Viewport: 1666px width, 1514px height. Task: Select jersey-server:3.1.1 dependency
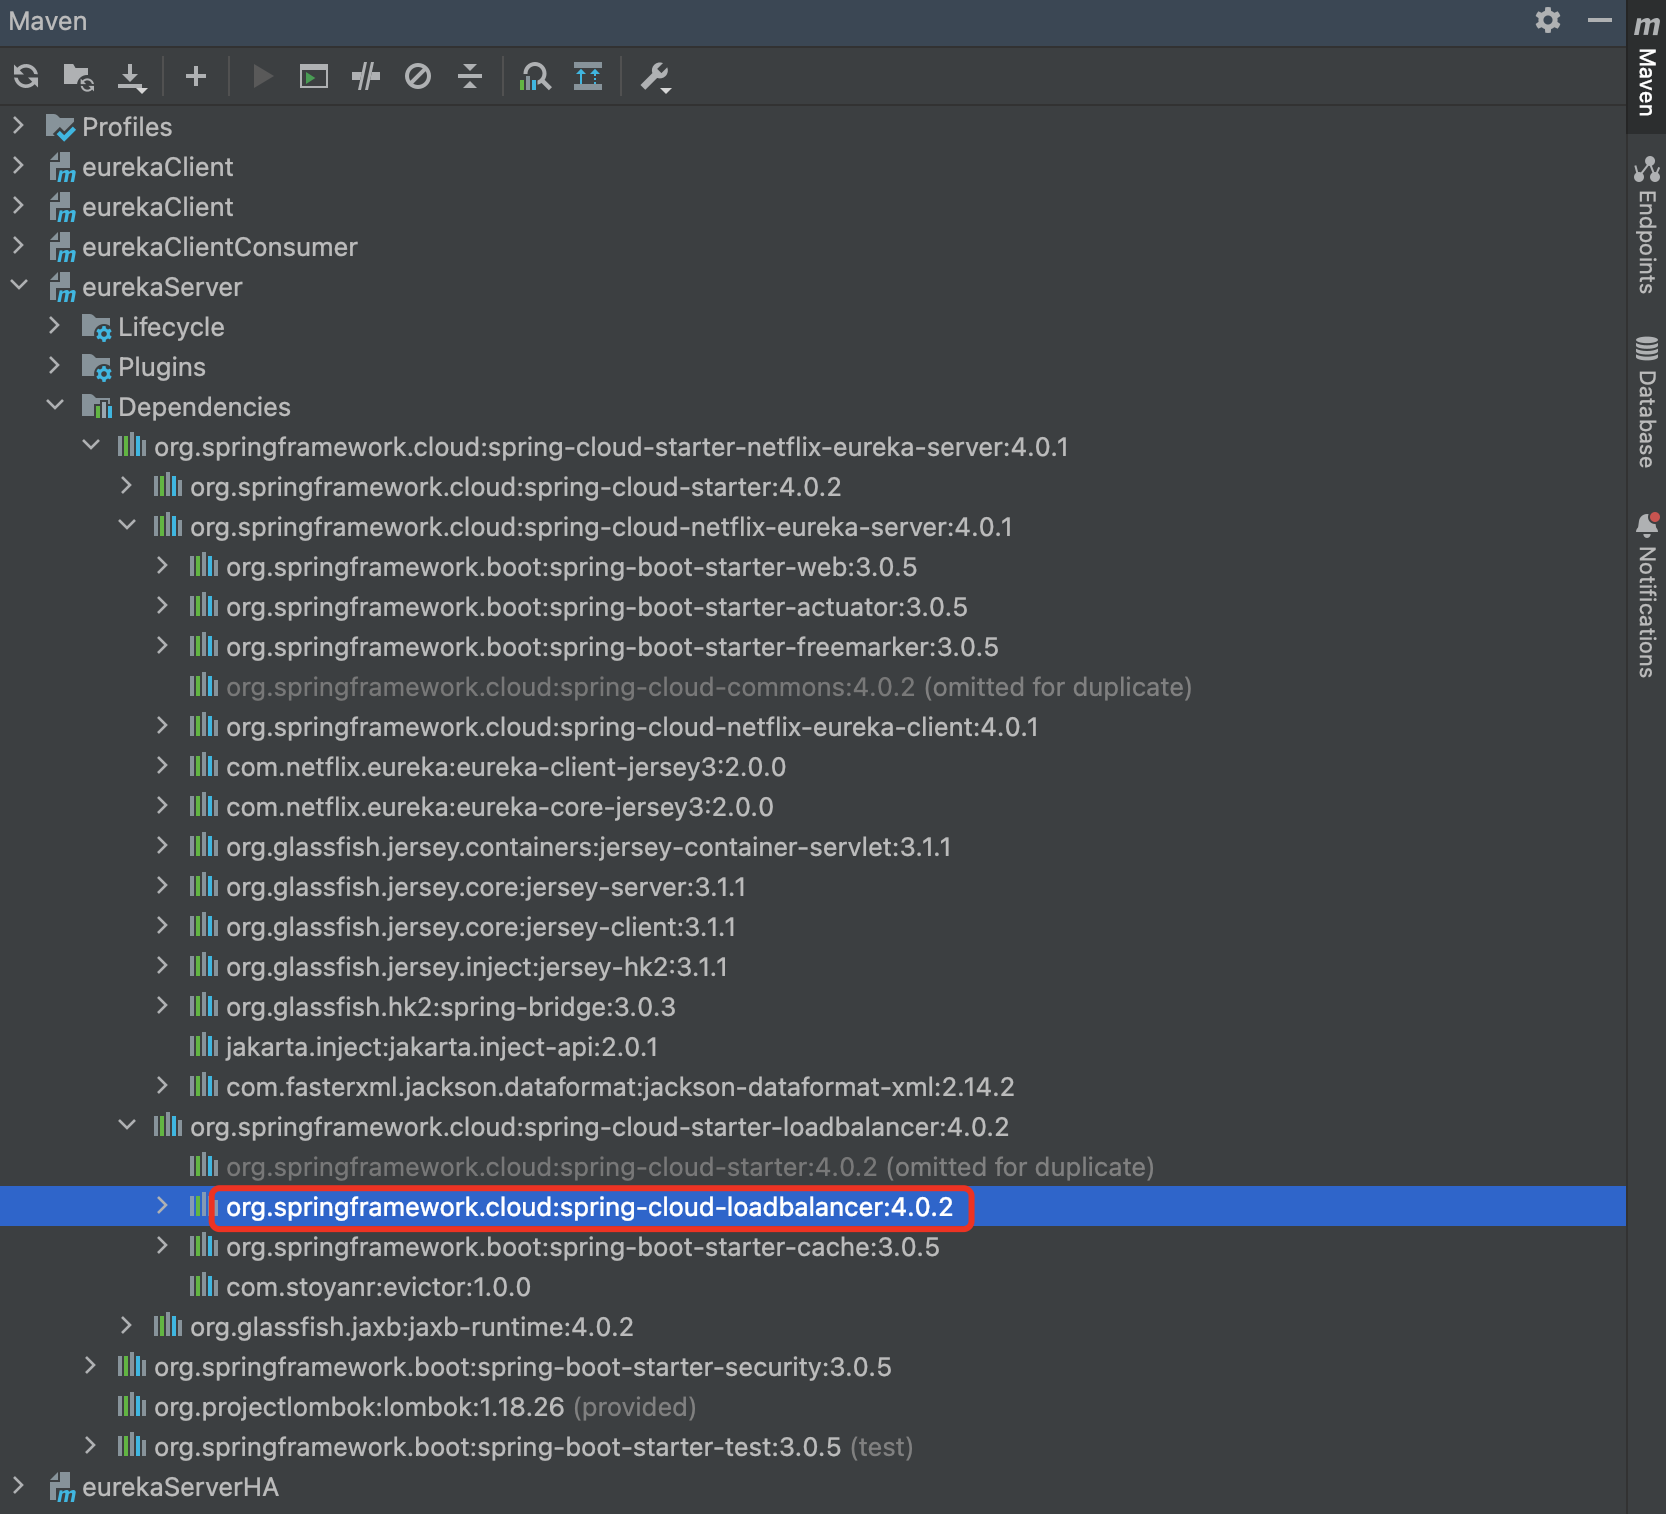point(813,886)
